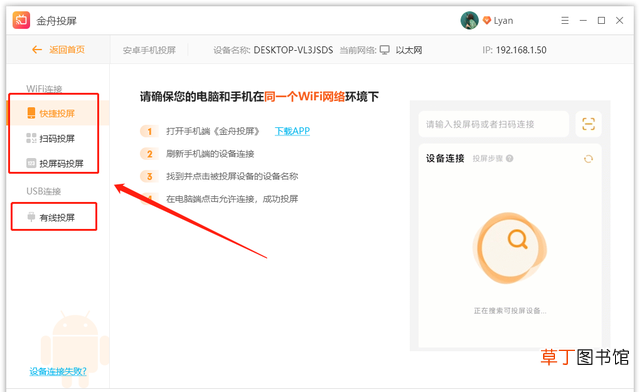Click the scan QR code button

click(588, 124)
